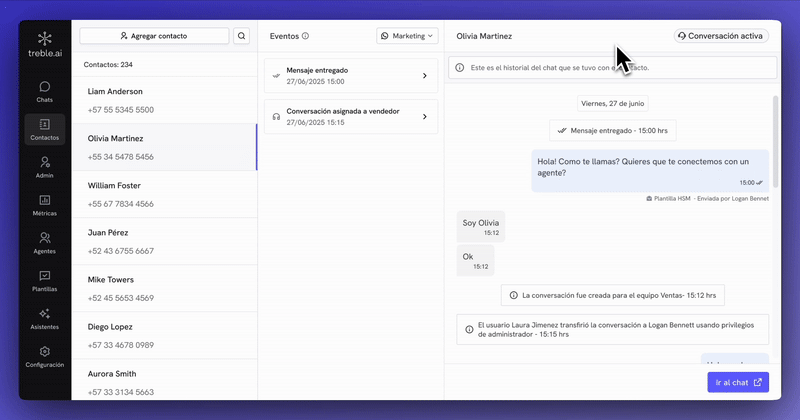
Task: Go to Admin section
Action: click(x=44, y=167)
